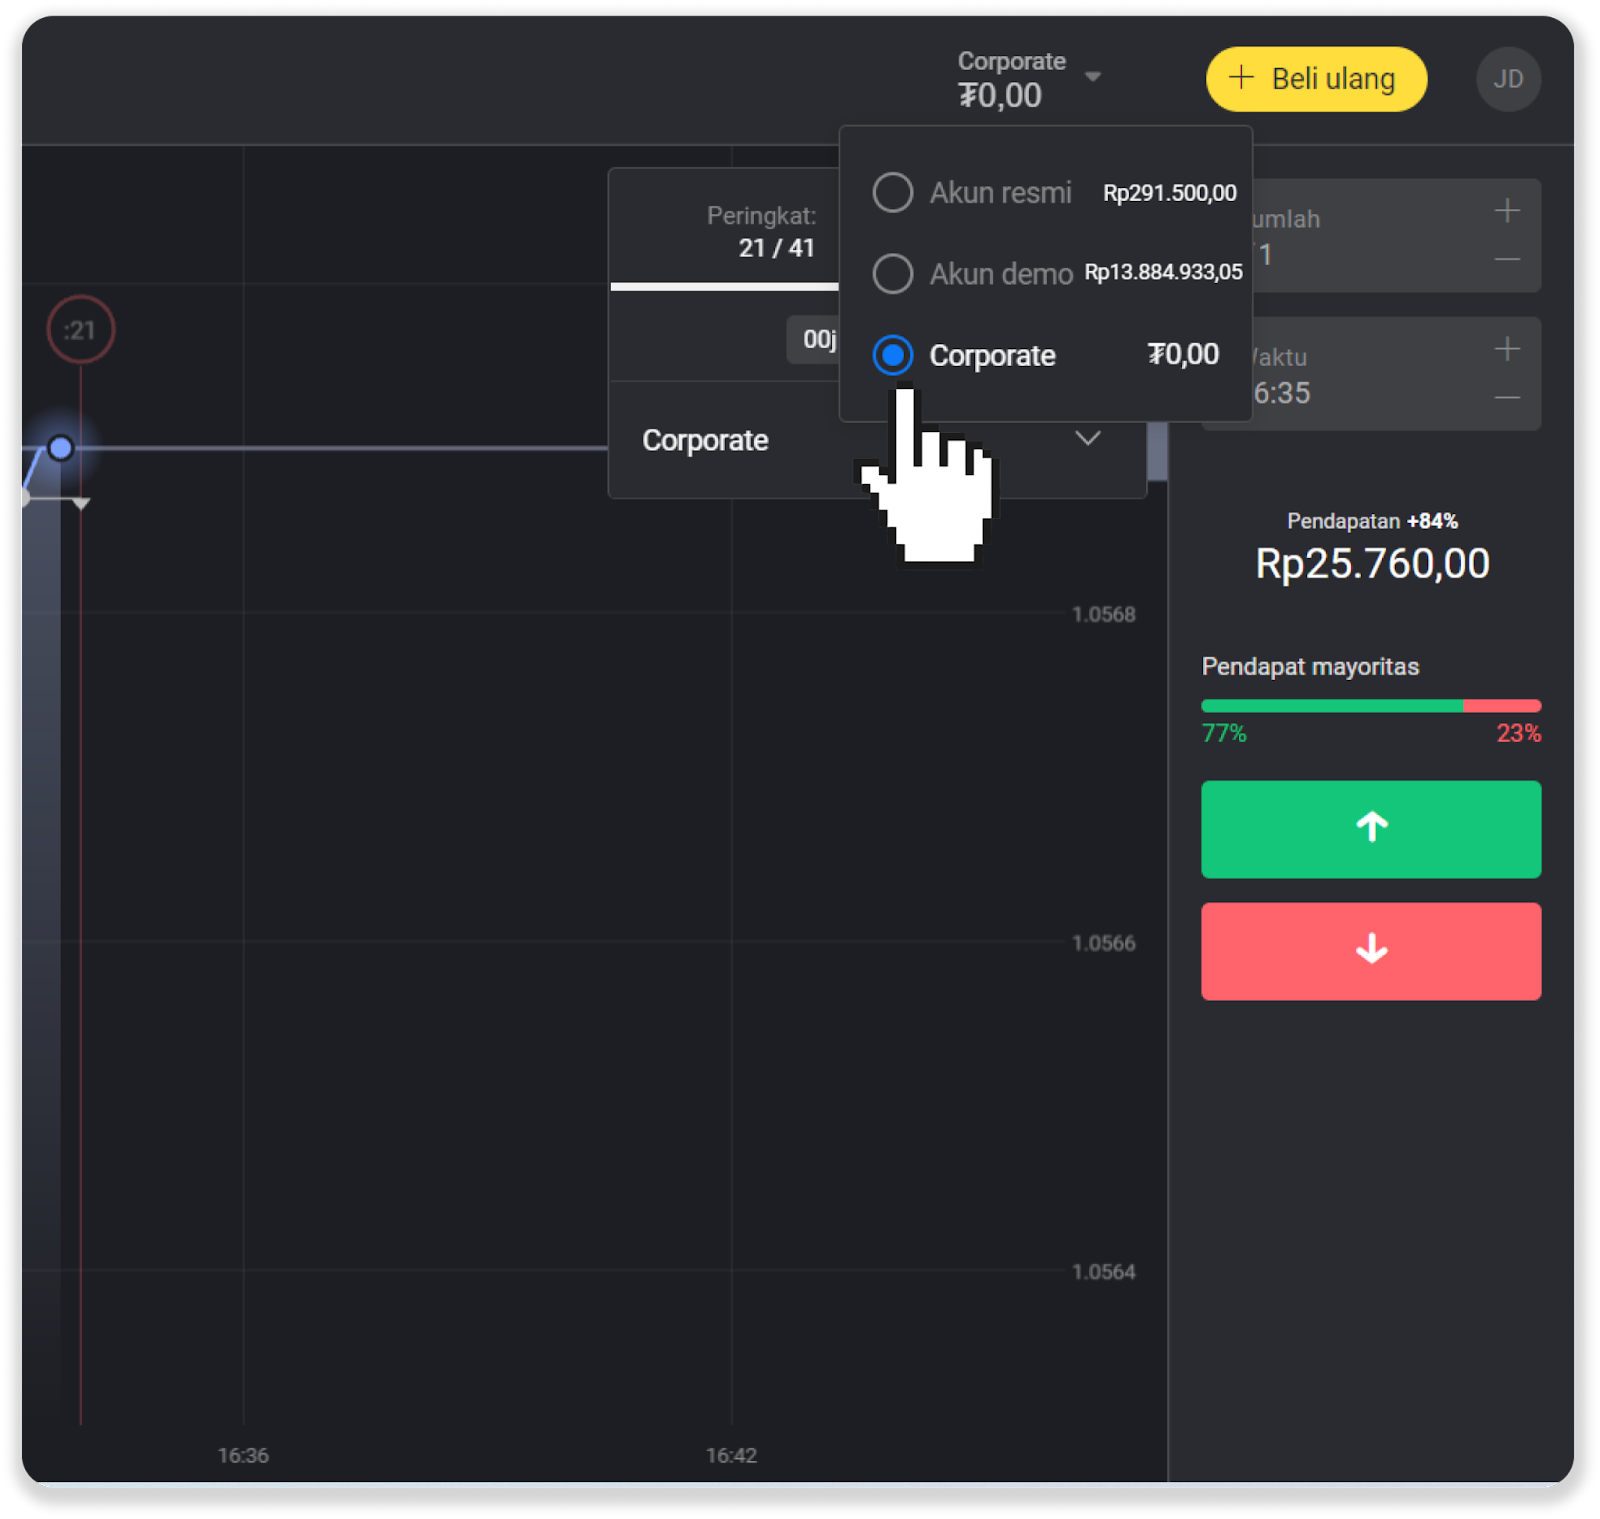Image resolution: width=1600 pixels, height=1519 pixels.
Task: Increase Jumlah amount with plus icon
Action: 1506,211
